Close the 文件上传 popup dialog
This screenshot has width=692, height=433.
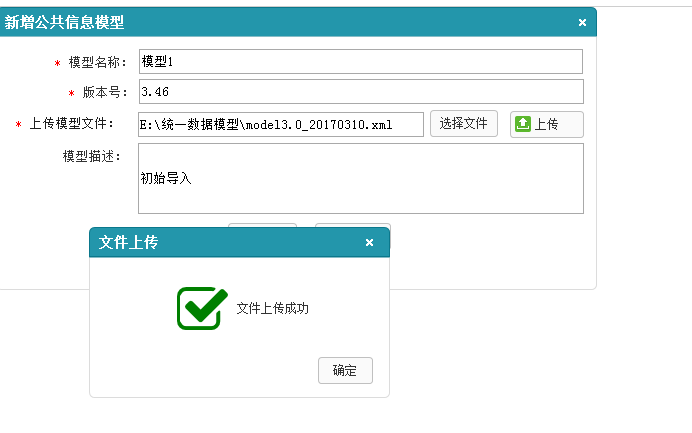coord(369,242)
